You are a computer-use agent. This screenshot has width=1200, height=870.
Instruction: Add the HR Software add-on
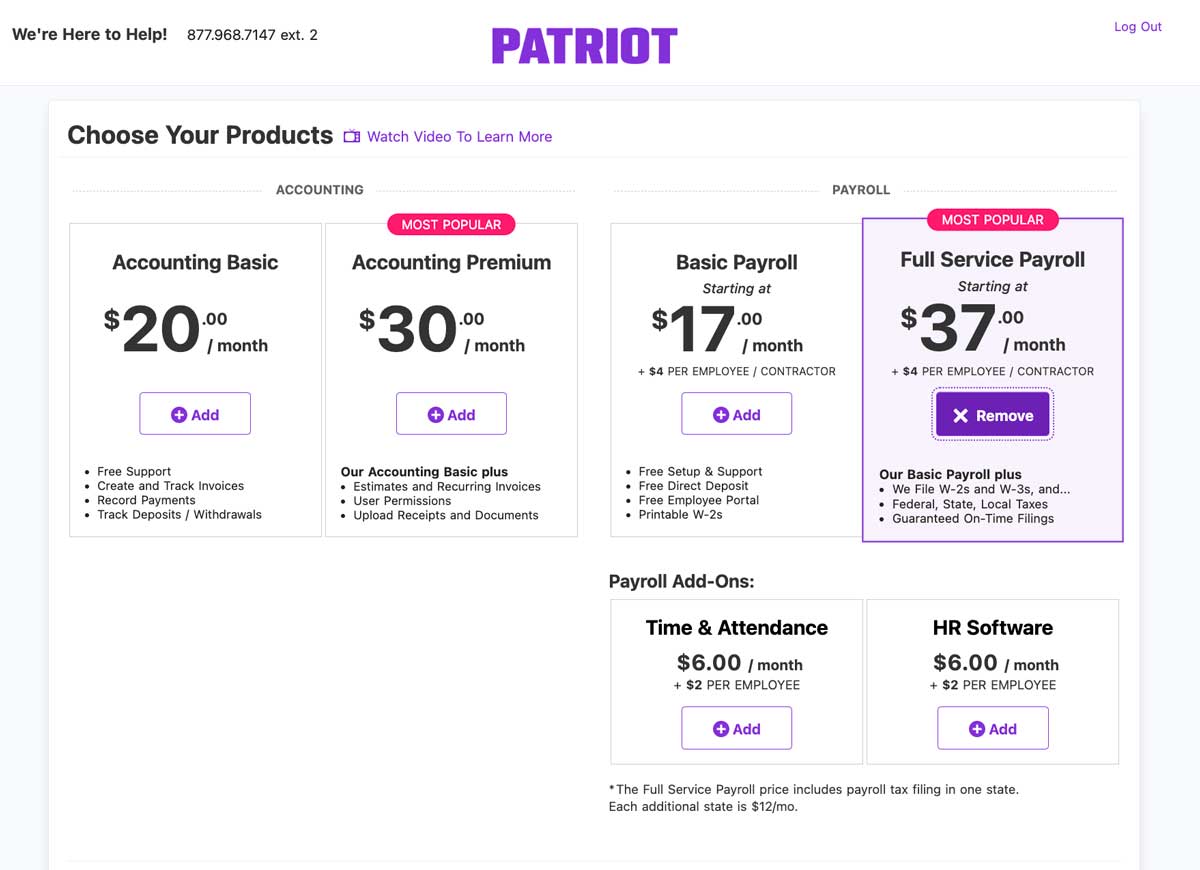[993, 728]
